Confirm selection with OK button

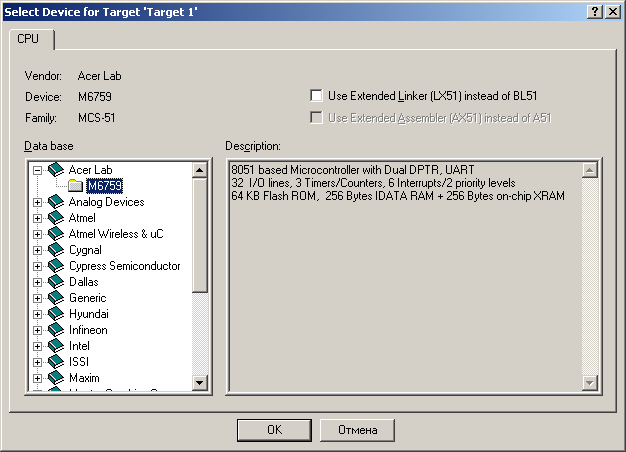(274, 430)
